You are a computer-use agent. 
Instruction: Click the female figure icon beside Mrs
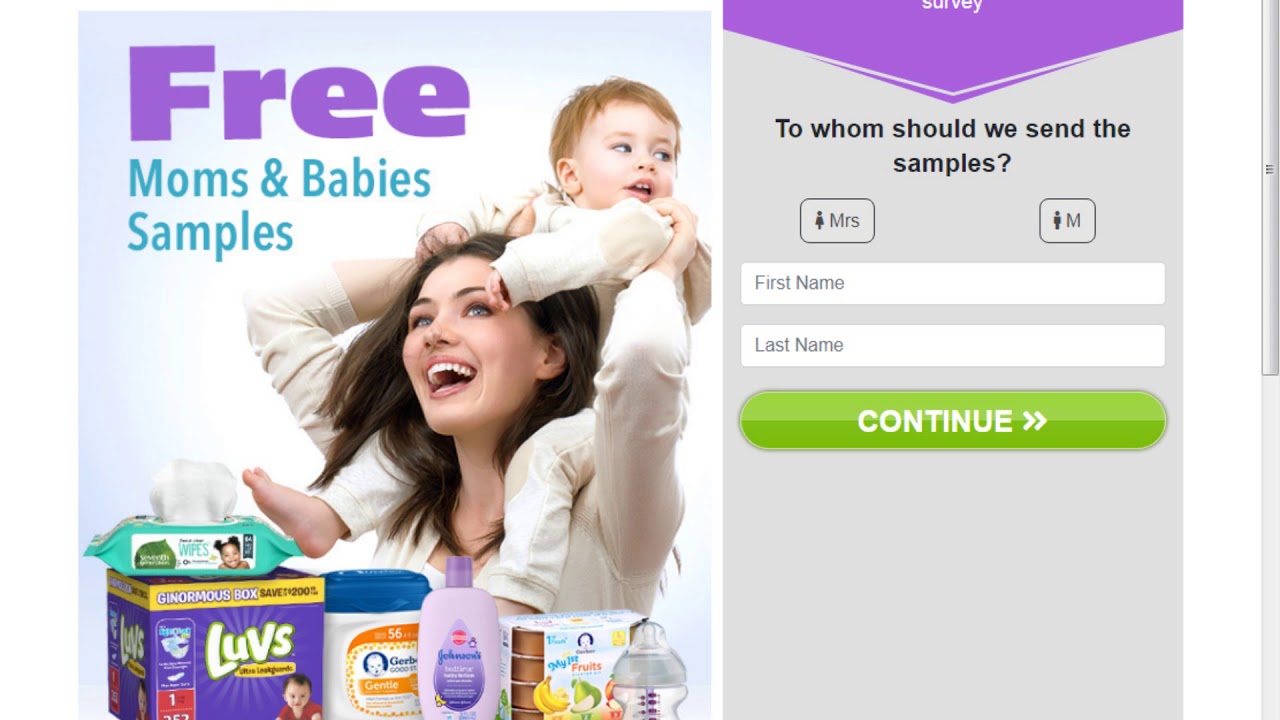point(820,221)
